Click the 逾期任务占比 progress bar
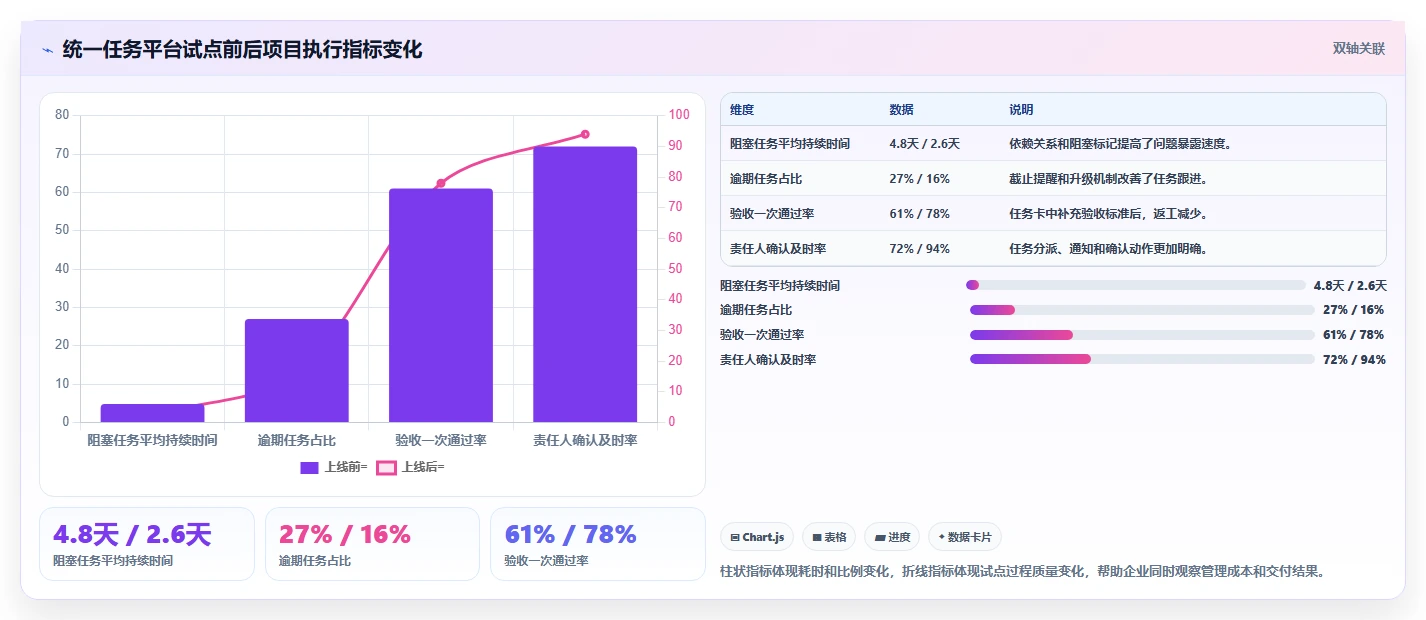This screenshot has width=1426, height=620. coord(1142,310)
